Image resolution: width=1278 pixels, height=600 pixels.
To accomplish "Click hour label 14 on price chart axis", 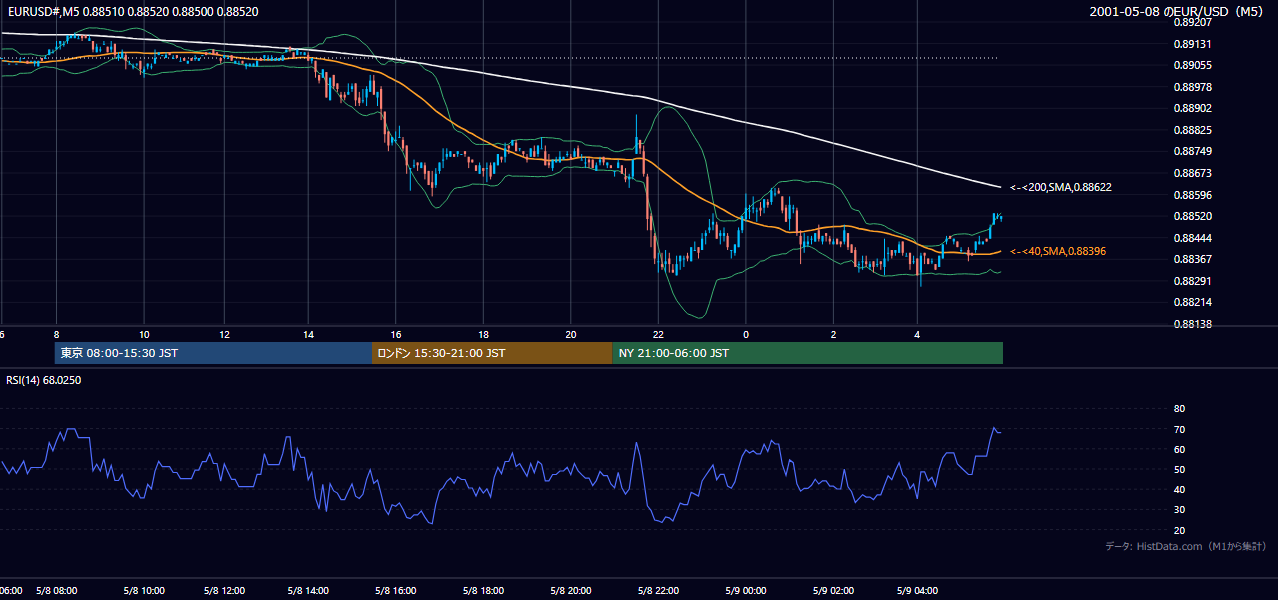I will (308, 334).
